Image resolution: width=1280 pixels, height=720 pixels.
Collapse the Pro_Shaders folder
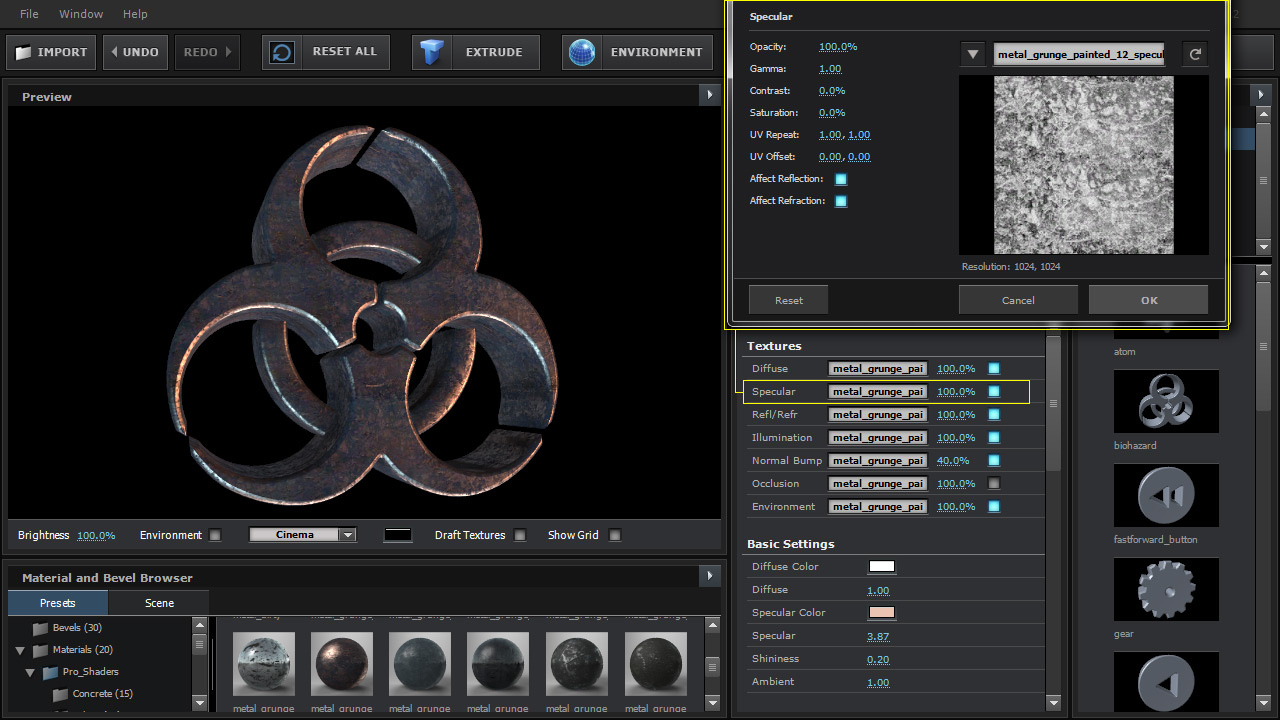(30, 673)
